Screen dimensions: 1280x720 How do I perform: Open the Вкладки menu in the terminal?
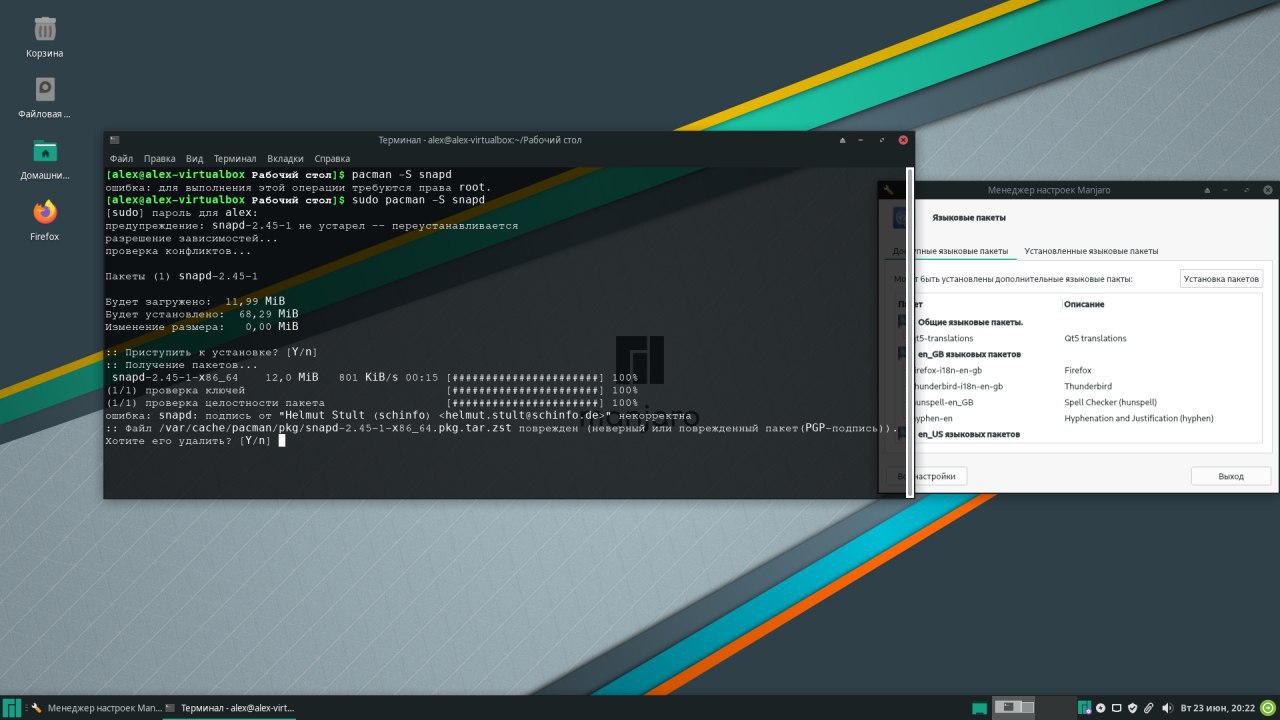[285, 159]
